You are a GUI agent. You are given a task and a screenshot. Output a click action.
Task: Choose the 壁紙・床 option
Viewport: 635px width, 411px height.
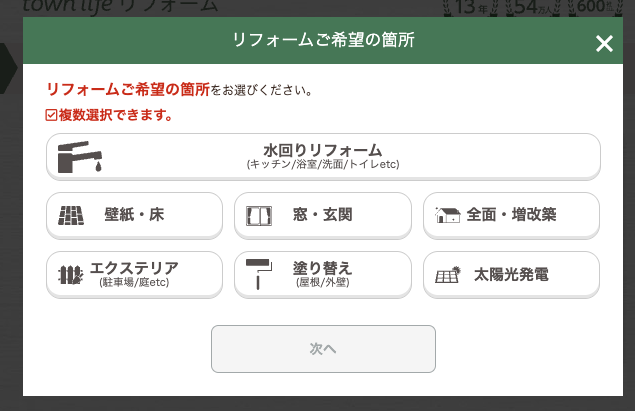(134, 215)
